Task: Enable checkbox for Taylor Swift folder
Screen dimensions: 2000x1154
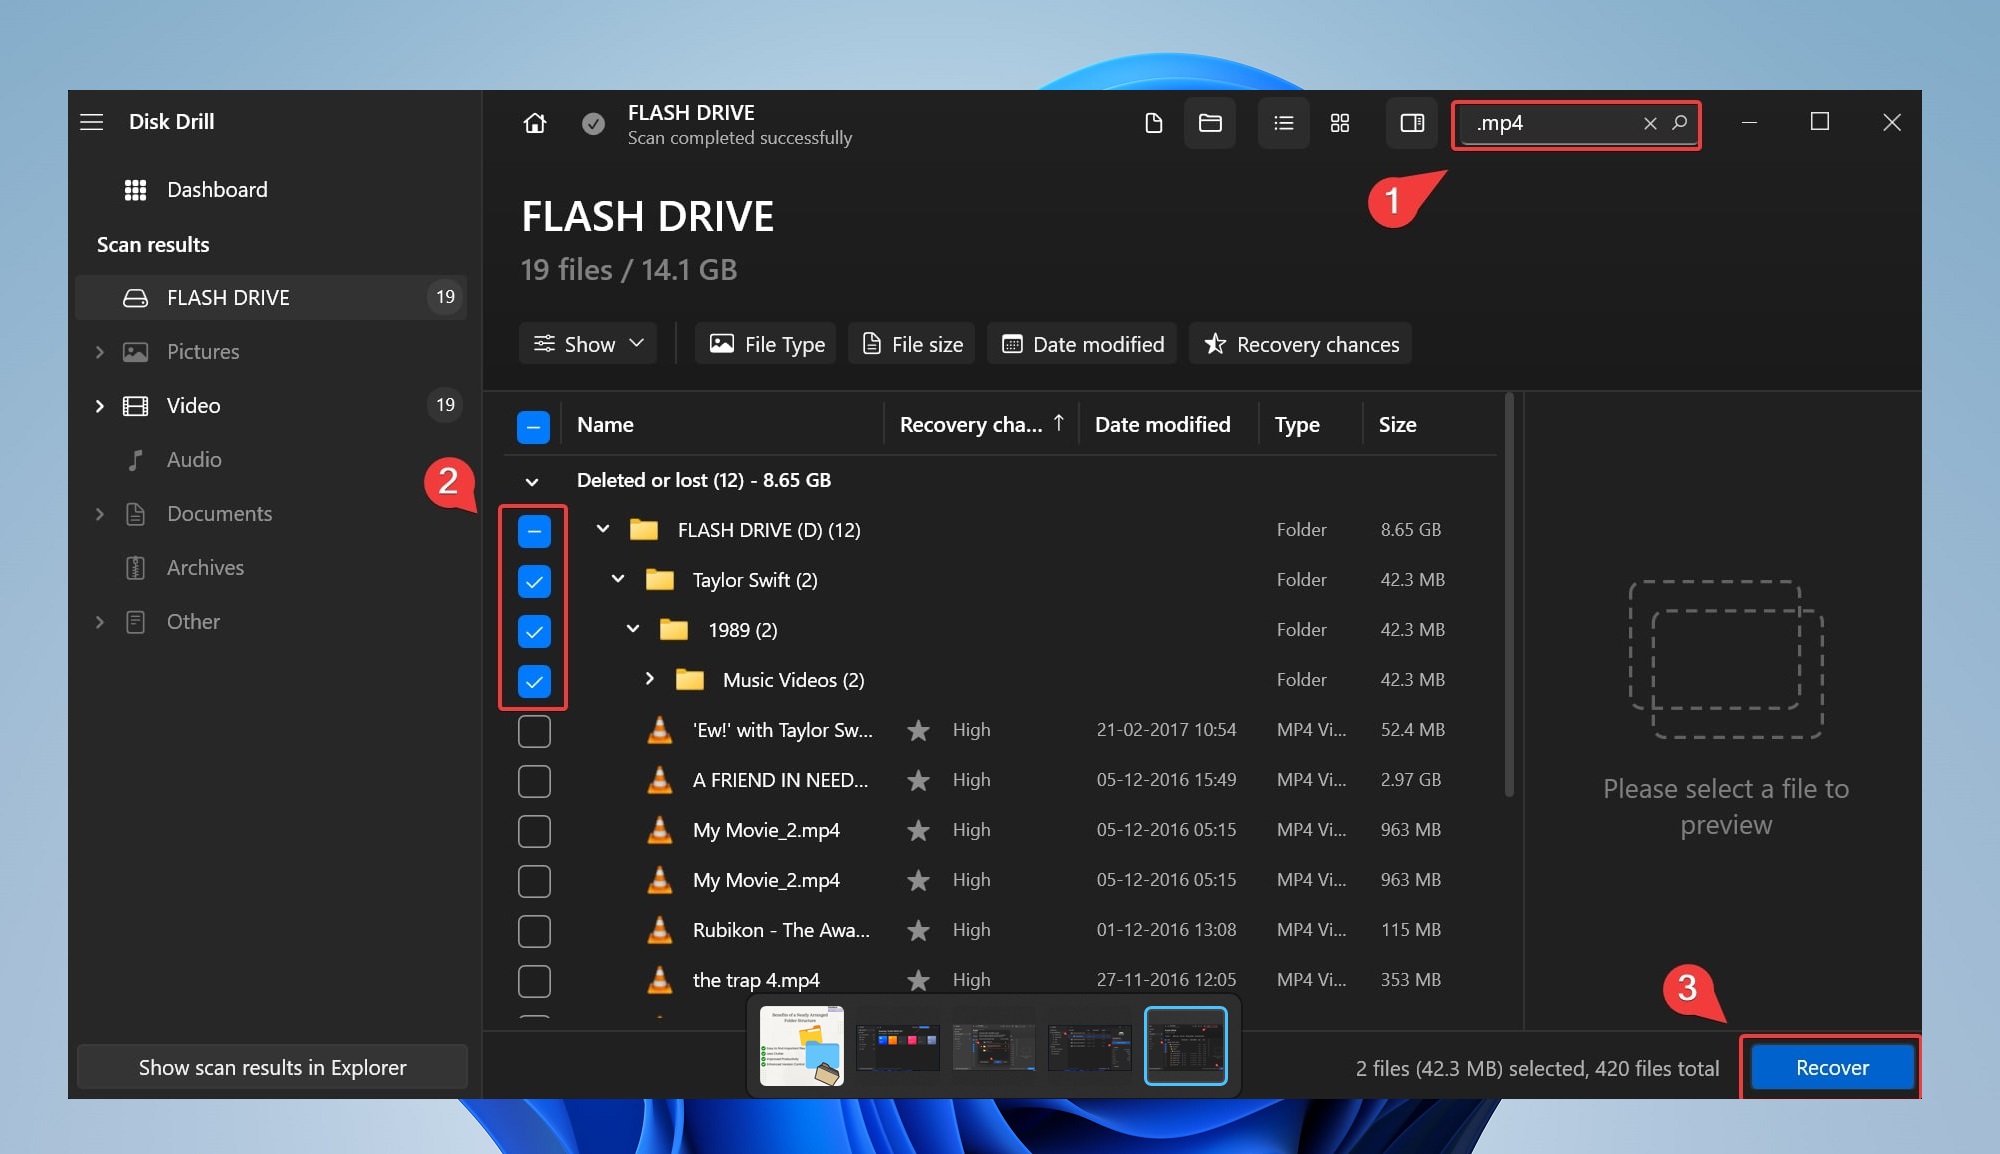Action: tap(533, 578)
